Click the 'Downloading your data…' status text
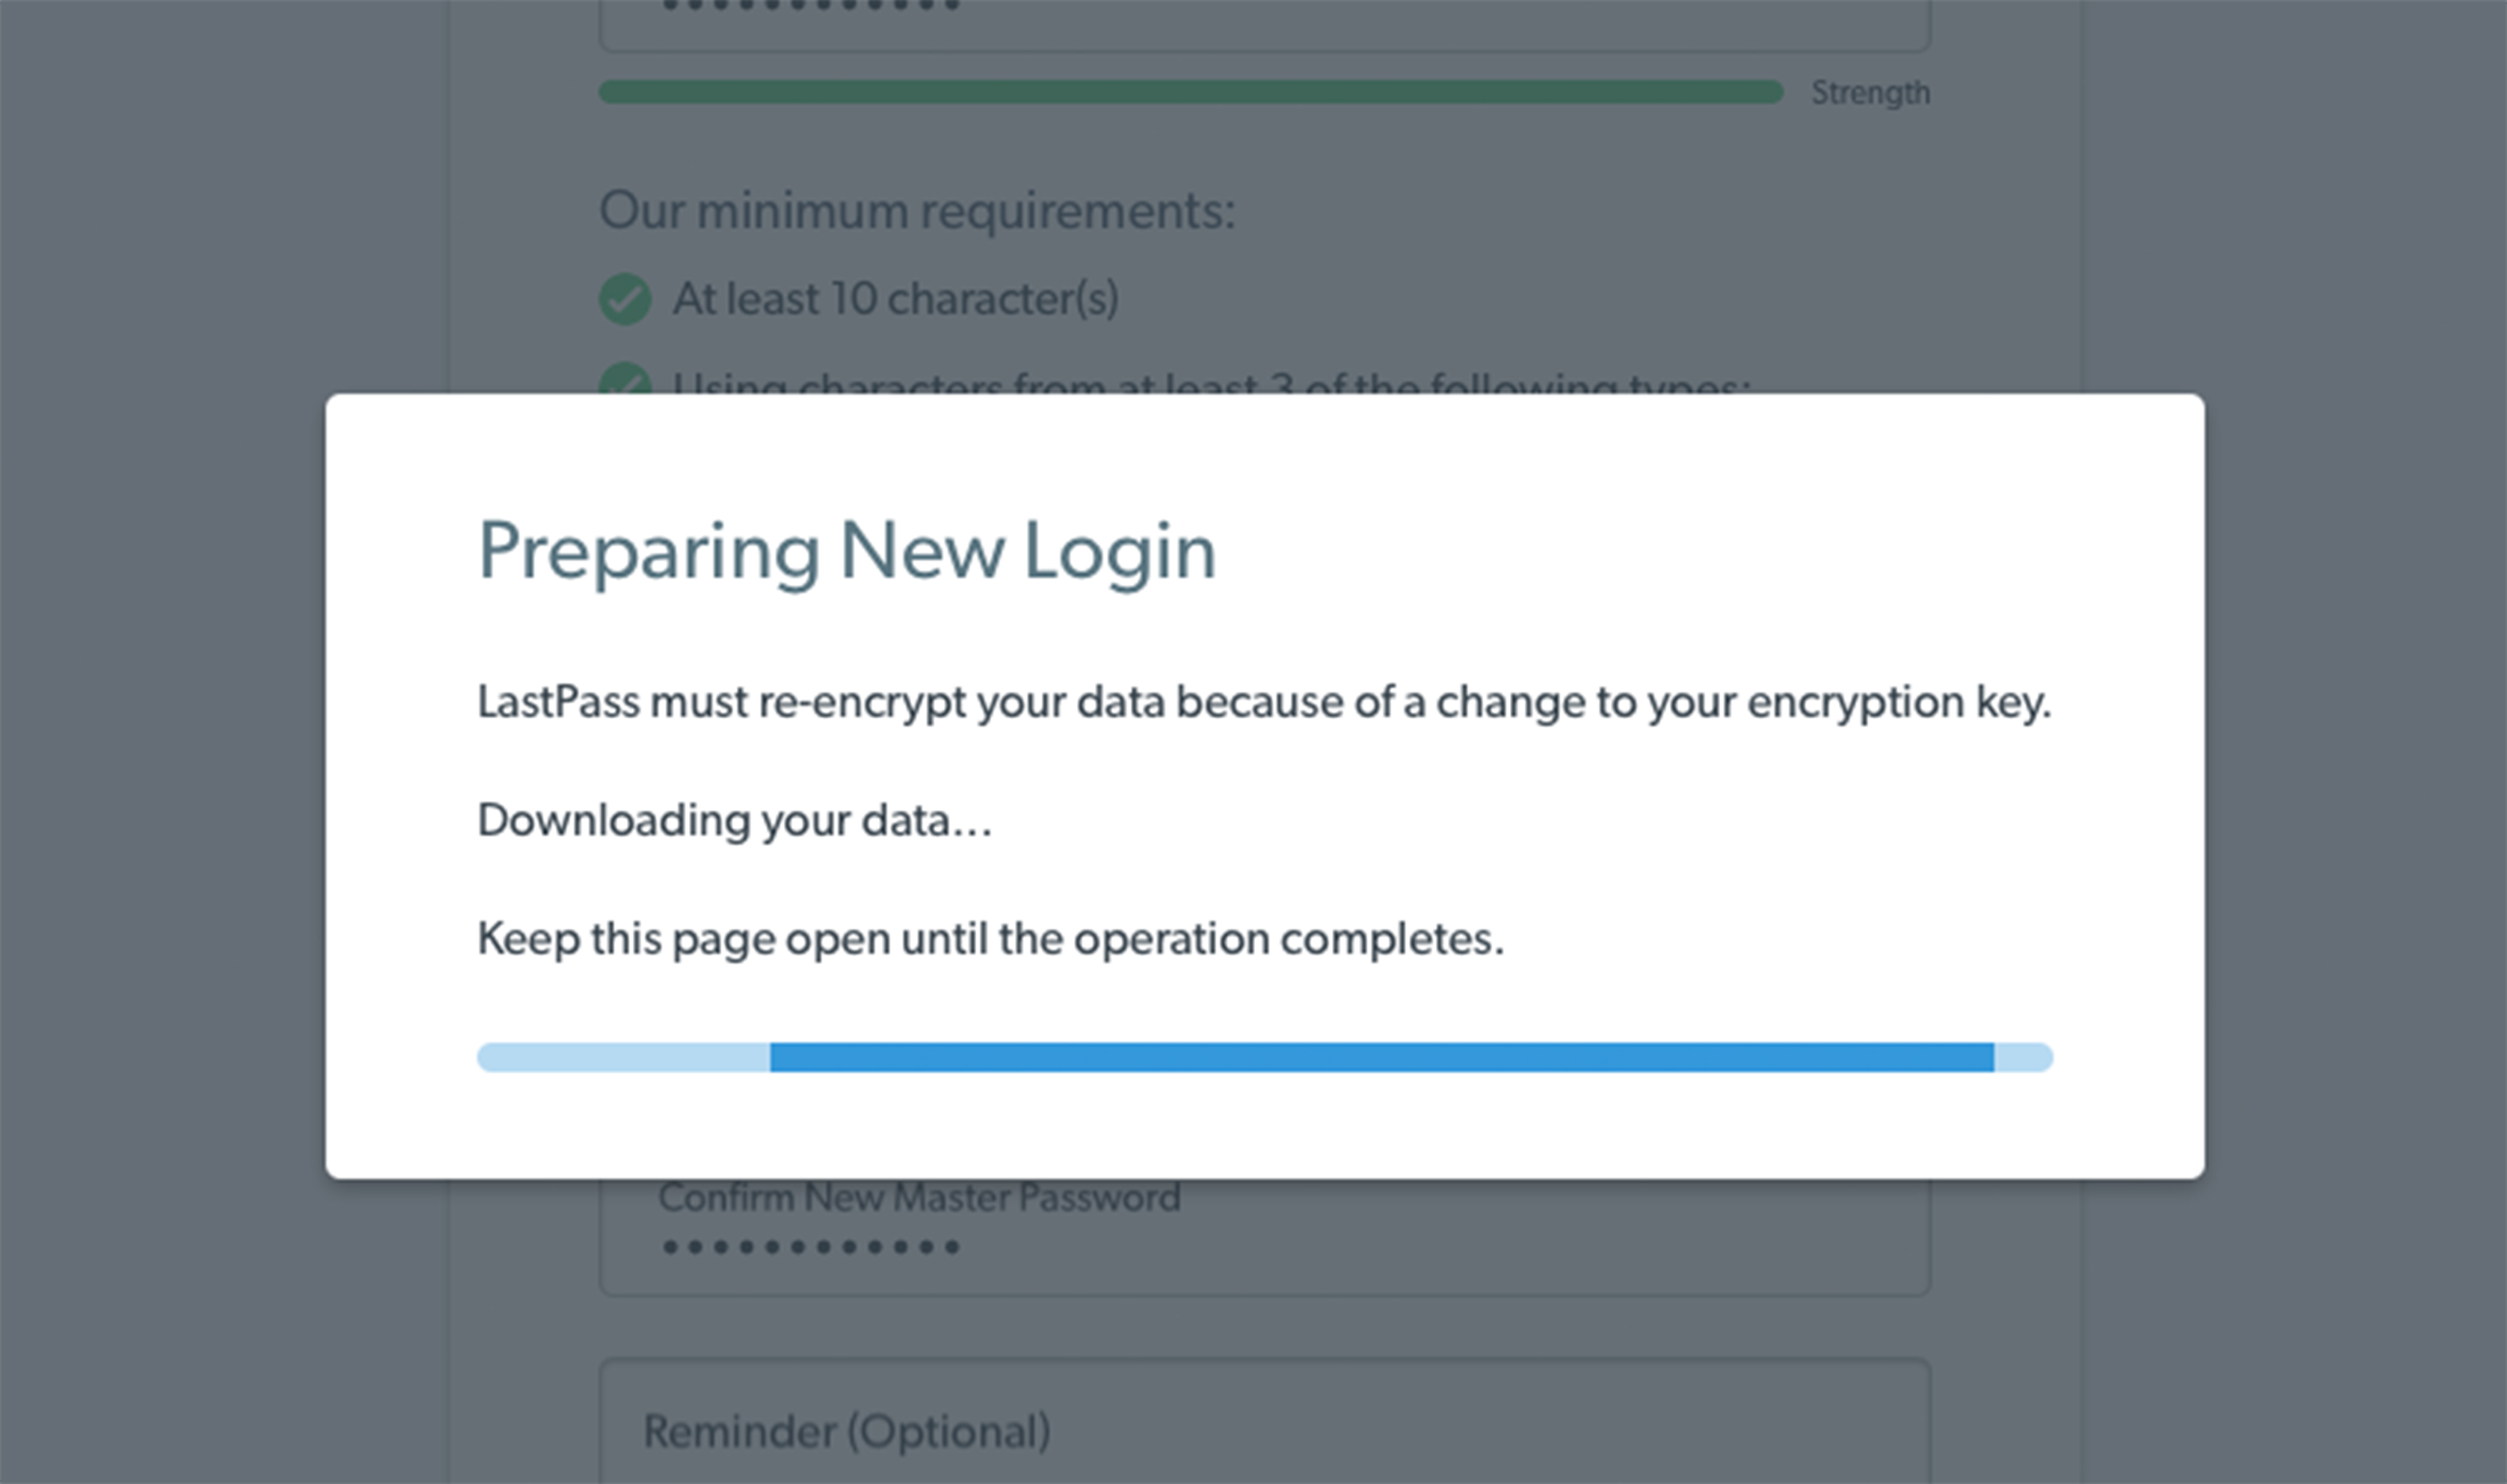This screenshot has height=1484, width=2507. point(735,821)
